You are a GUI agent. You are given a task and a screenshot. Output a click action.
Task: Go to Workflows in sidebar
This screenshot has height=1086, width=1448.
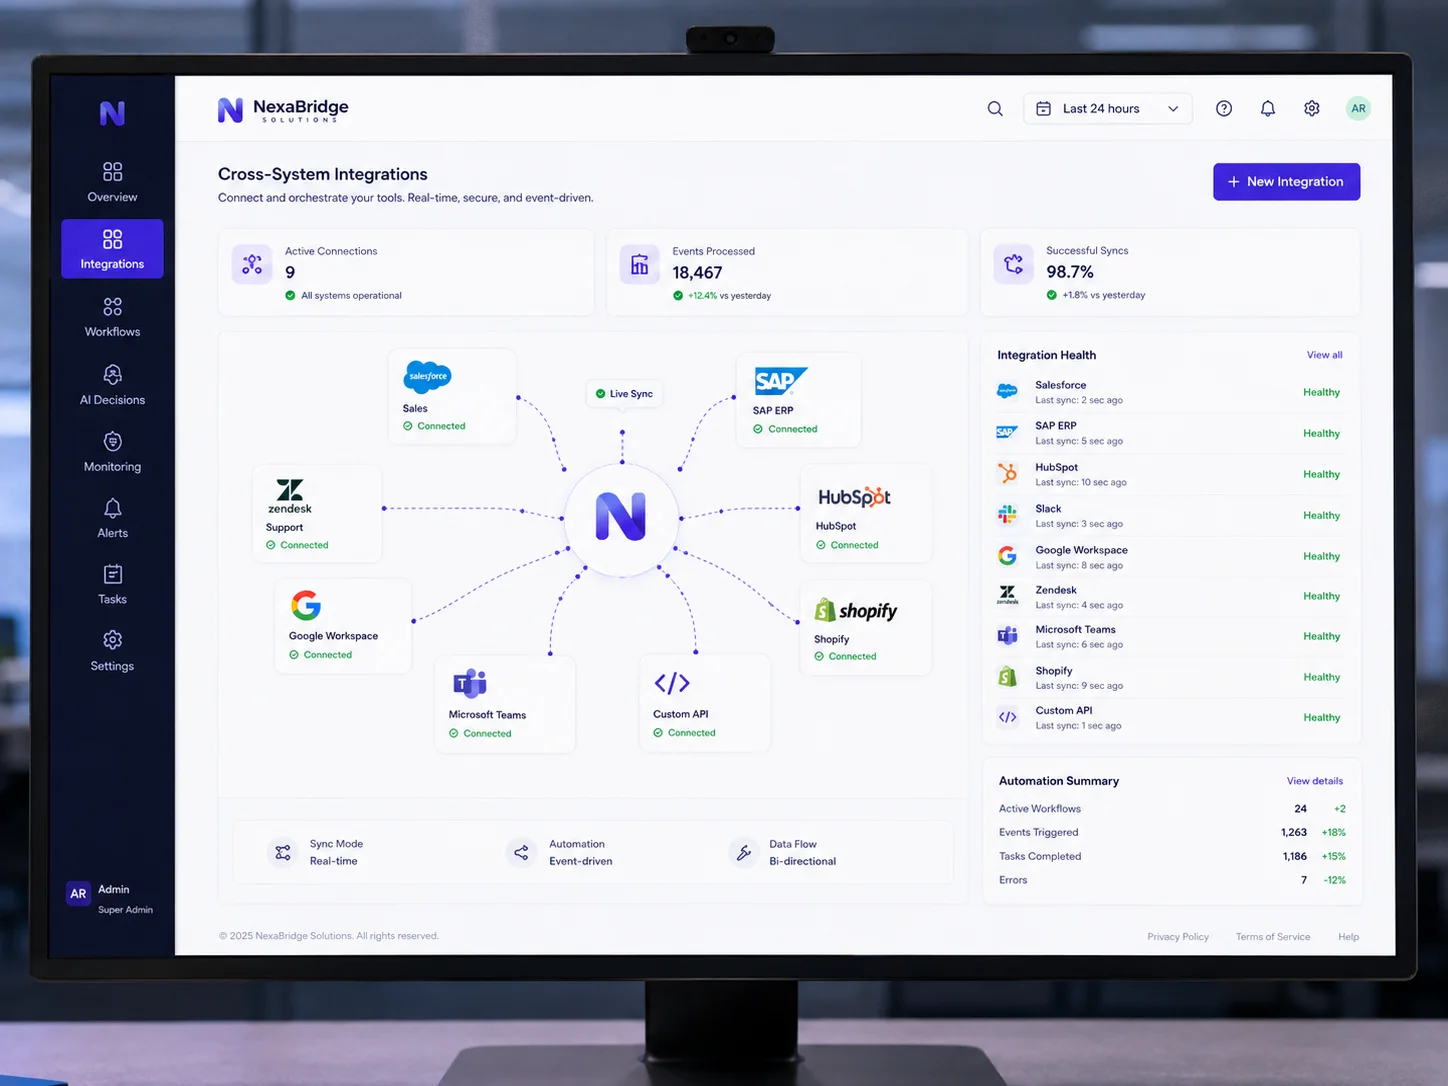[x=112, y=317]
